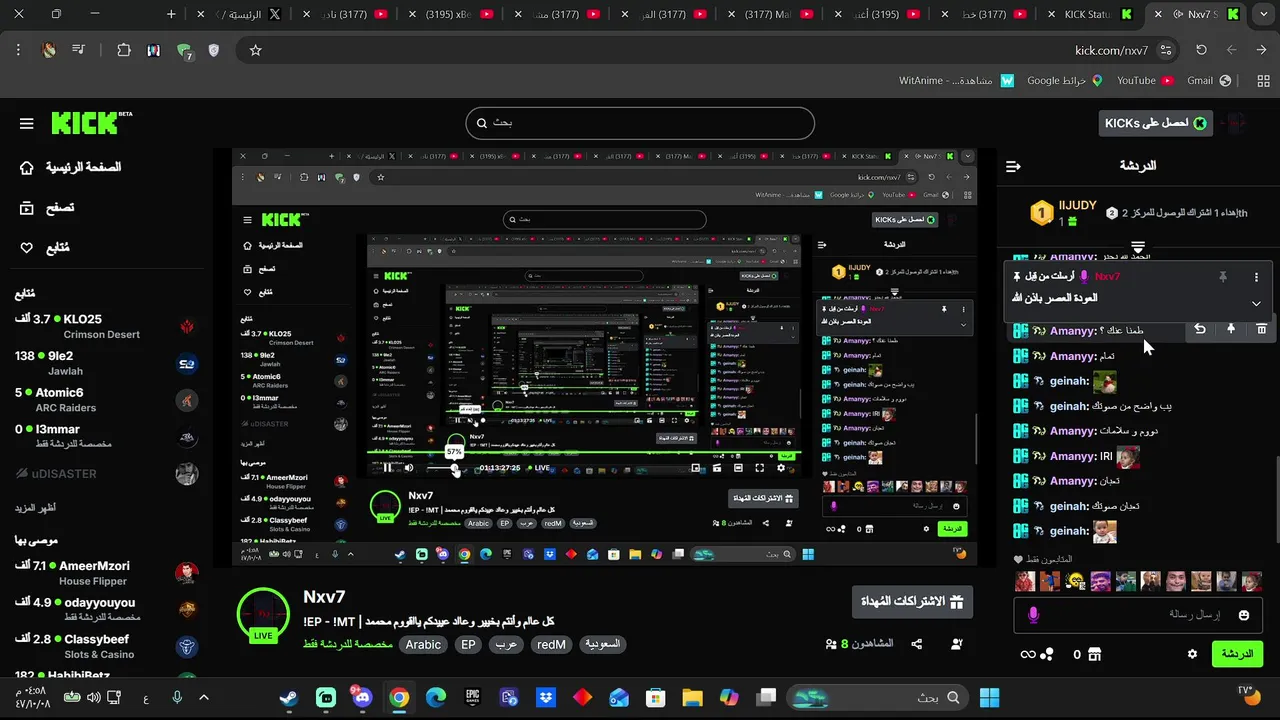Delete the طمنا عنك chat message
Viewport: 1280px width, 720px height.
click(1262, 329)
